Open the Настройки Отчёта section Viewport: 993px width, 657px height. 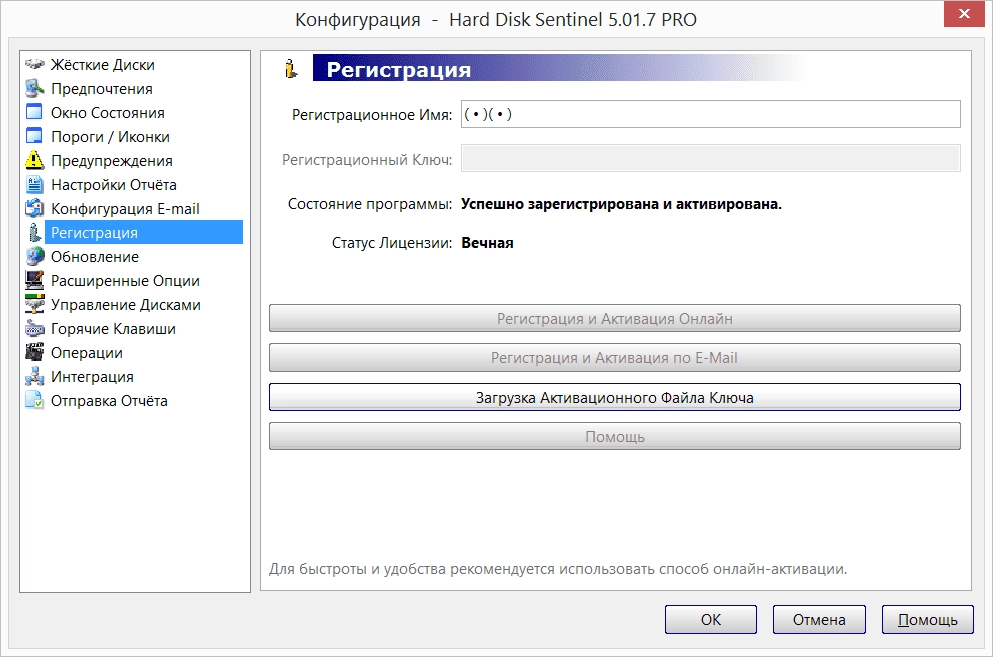114,185
